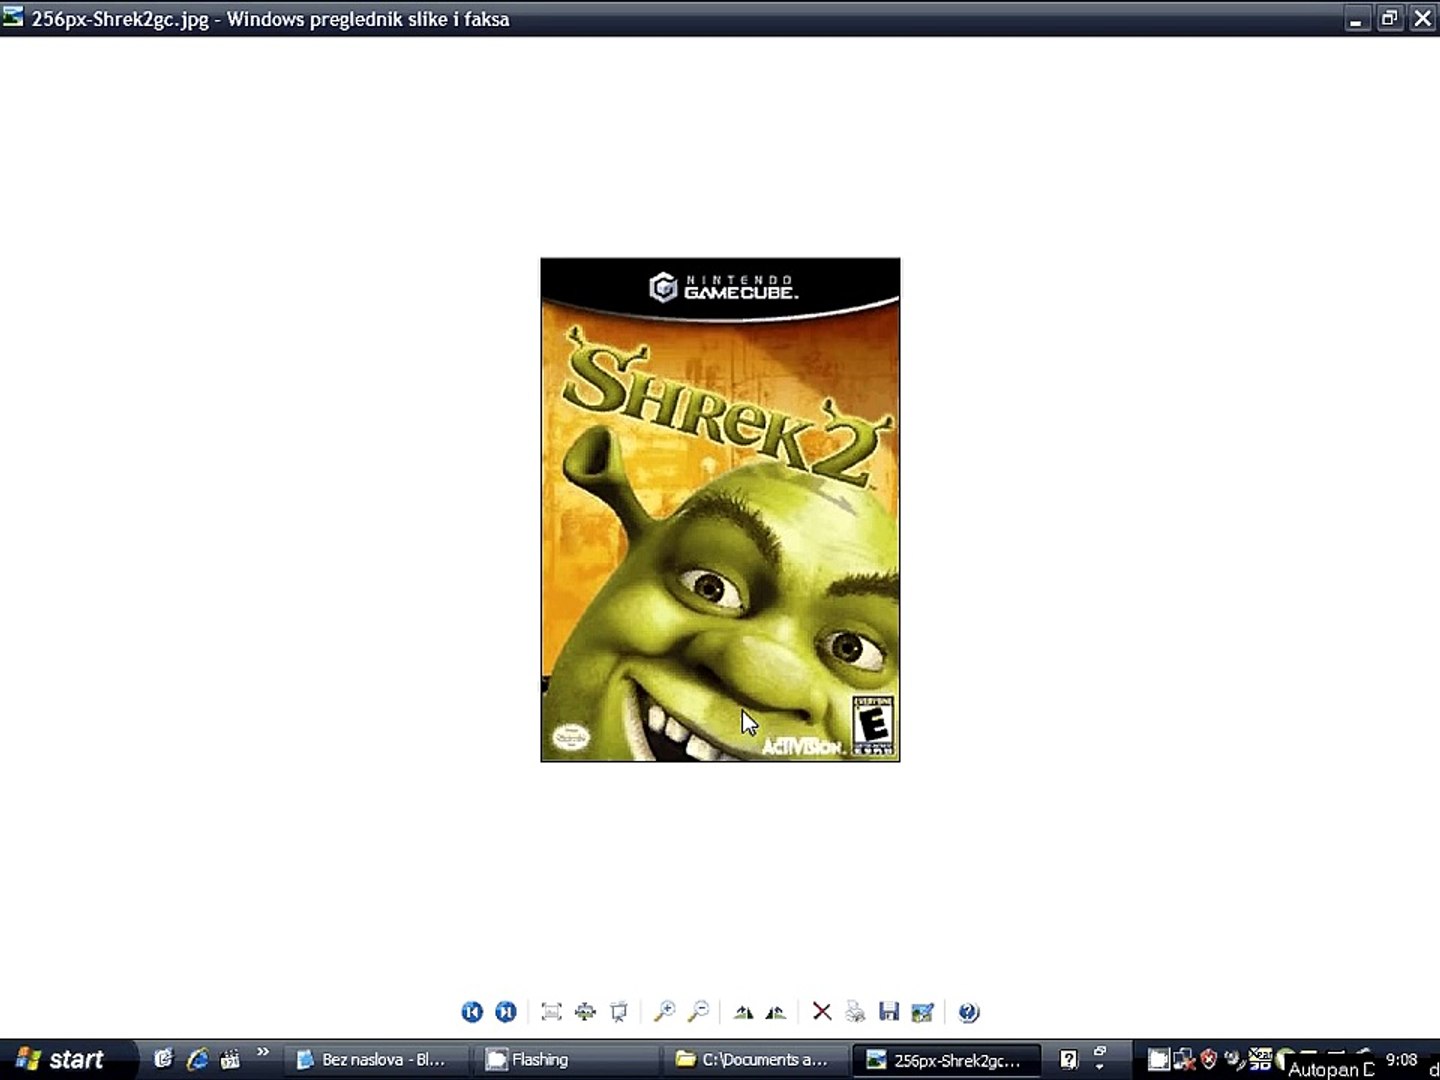The height and width of the screenshot is (1080, 1440).
Task: Delete the picture with the red X
Action: click(822, 1012)
